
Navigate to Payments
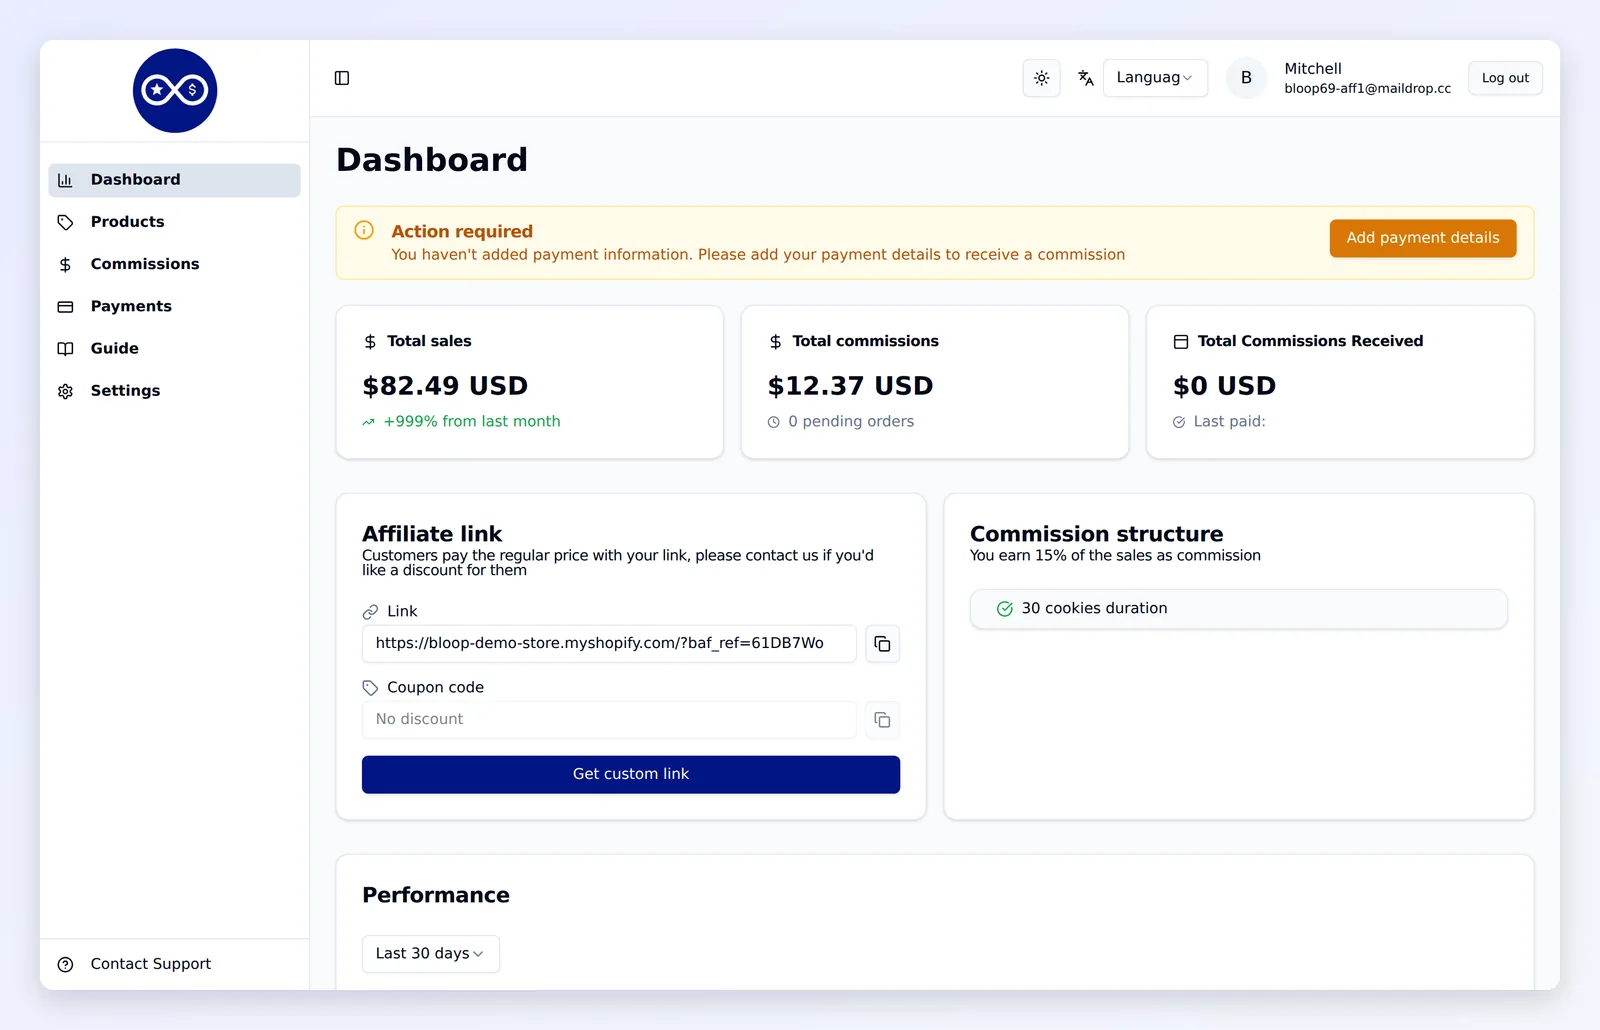[174, 306]
